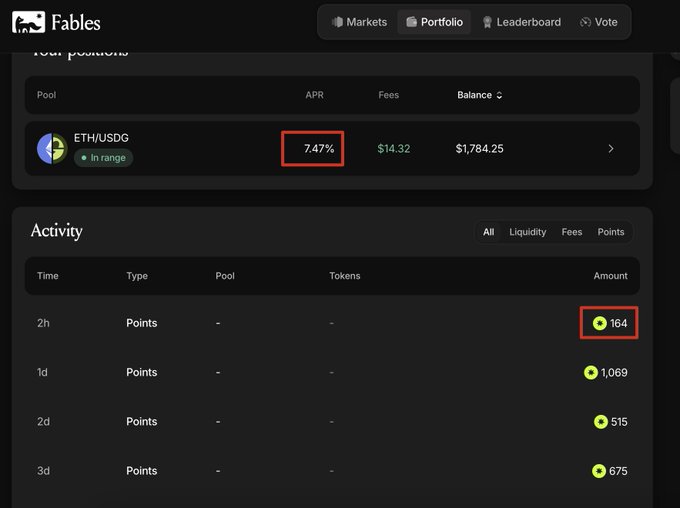
Task: Sort positions by Balance column
Action: [480, 95]
